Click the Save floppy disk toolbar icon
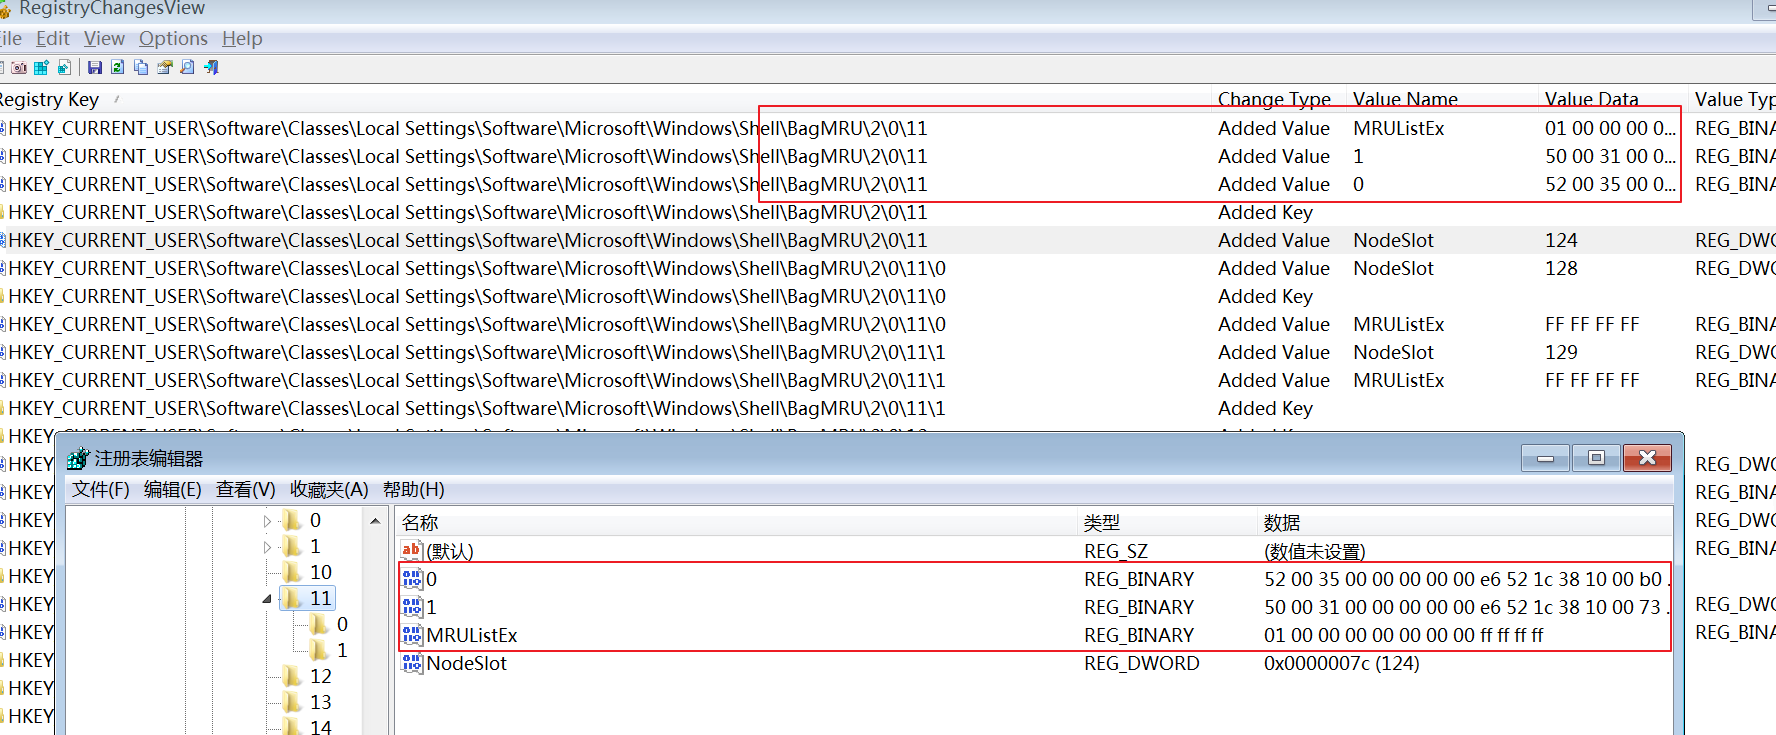1776x735 pixels. click(x=95, y=68)
